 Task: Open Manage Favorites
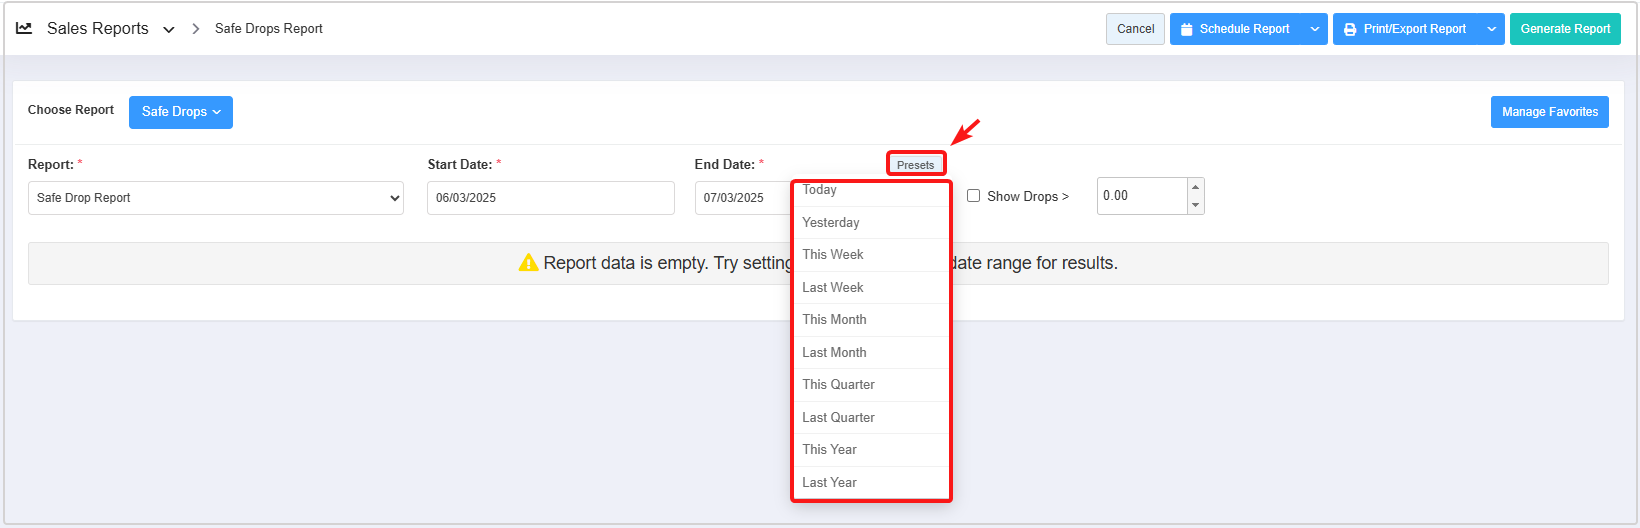[x=1549, y=112]
